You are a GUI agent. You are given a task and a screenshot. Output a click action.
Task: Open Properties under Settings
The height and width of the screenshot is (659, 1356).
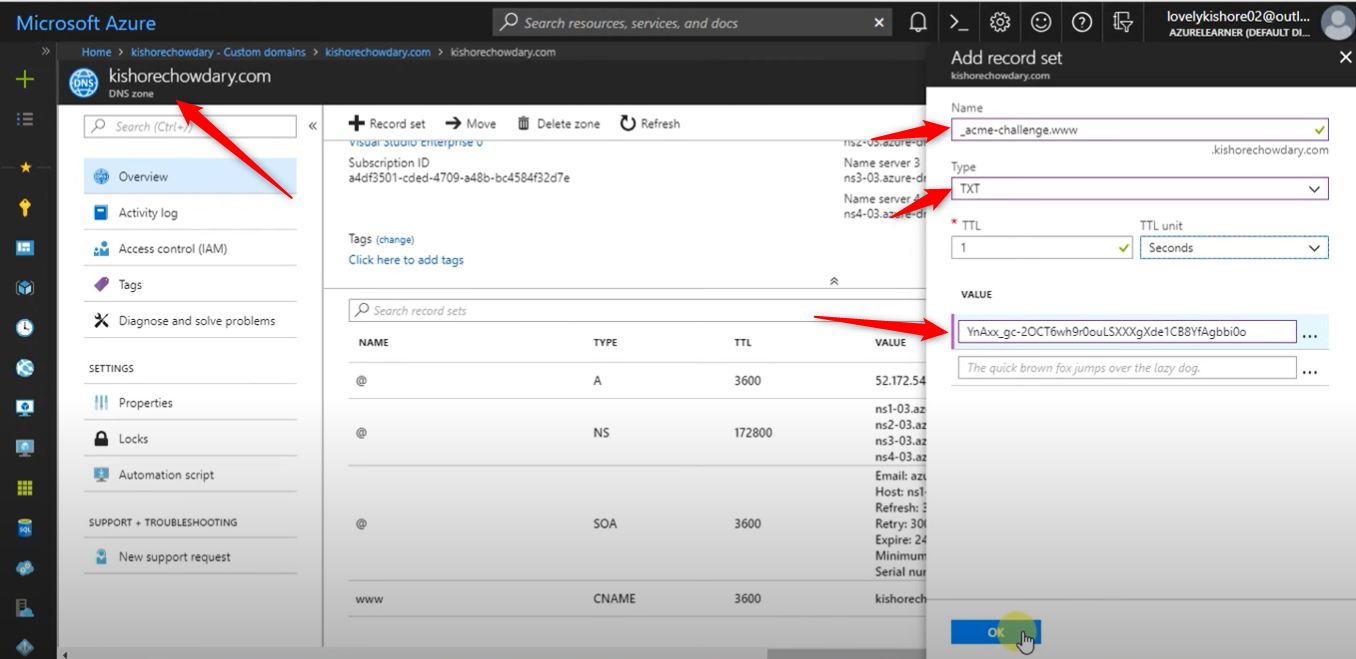click(x=190, y=403)
